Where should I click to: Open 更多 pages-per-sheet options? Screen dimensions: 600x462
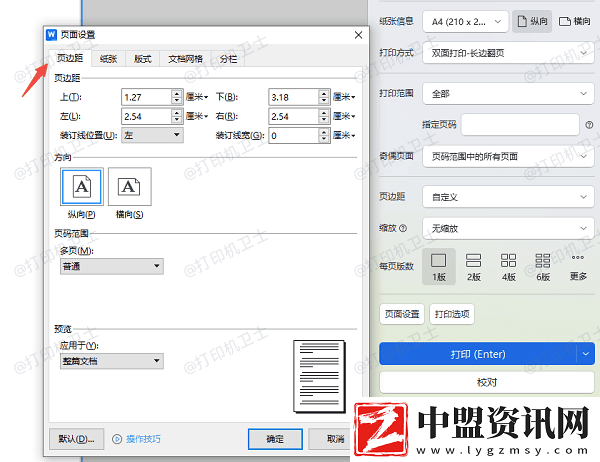tap(578, 267)
